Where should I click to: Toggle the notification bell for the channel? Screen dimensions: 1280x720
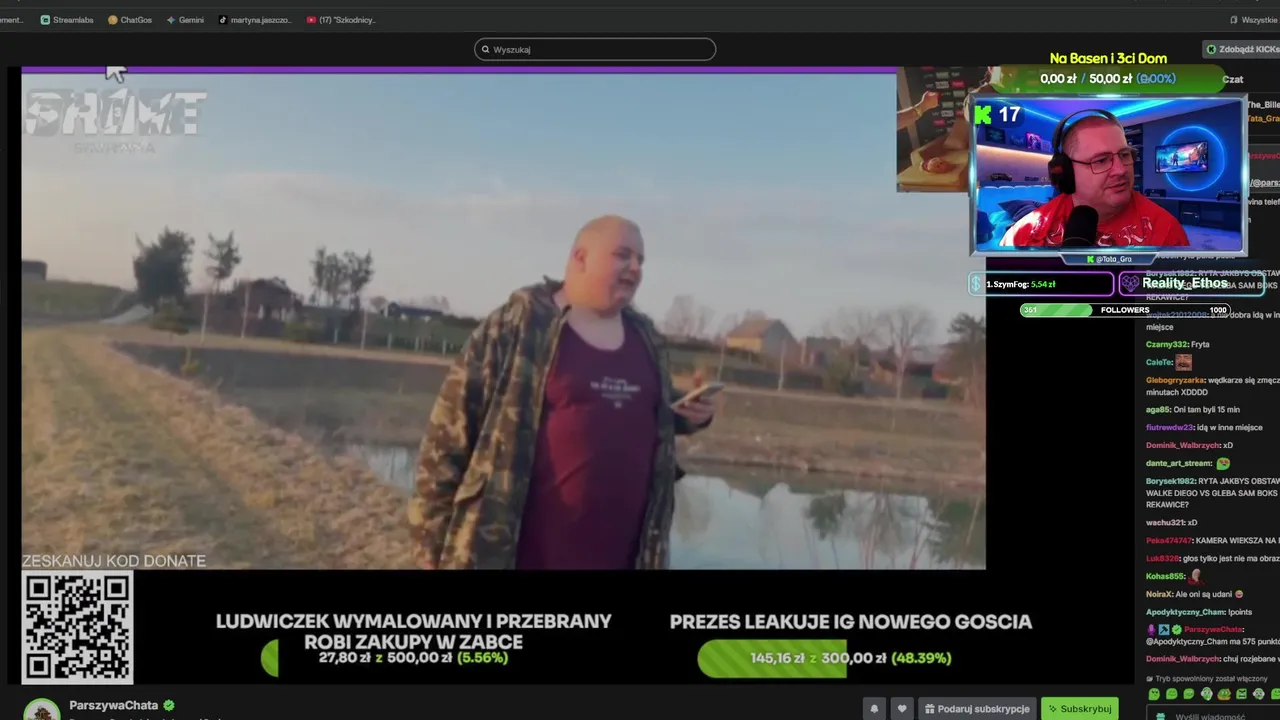tap(874, 709)
